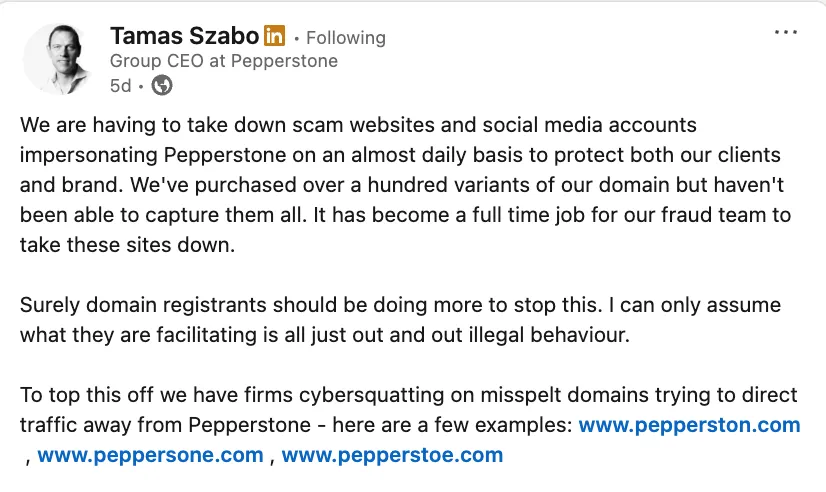Click the gold LinkedIn premium badge
826x492 pixels.
[x=274, y=36]
